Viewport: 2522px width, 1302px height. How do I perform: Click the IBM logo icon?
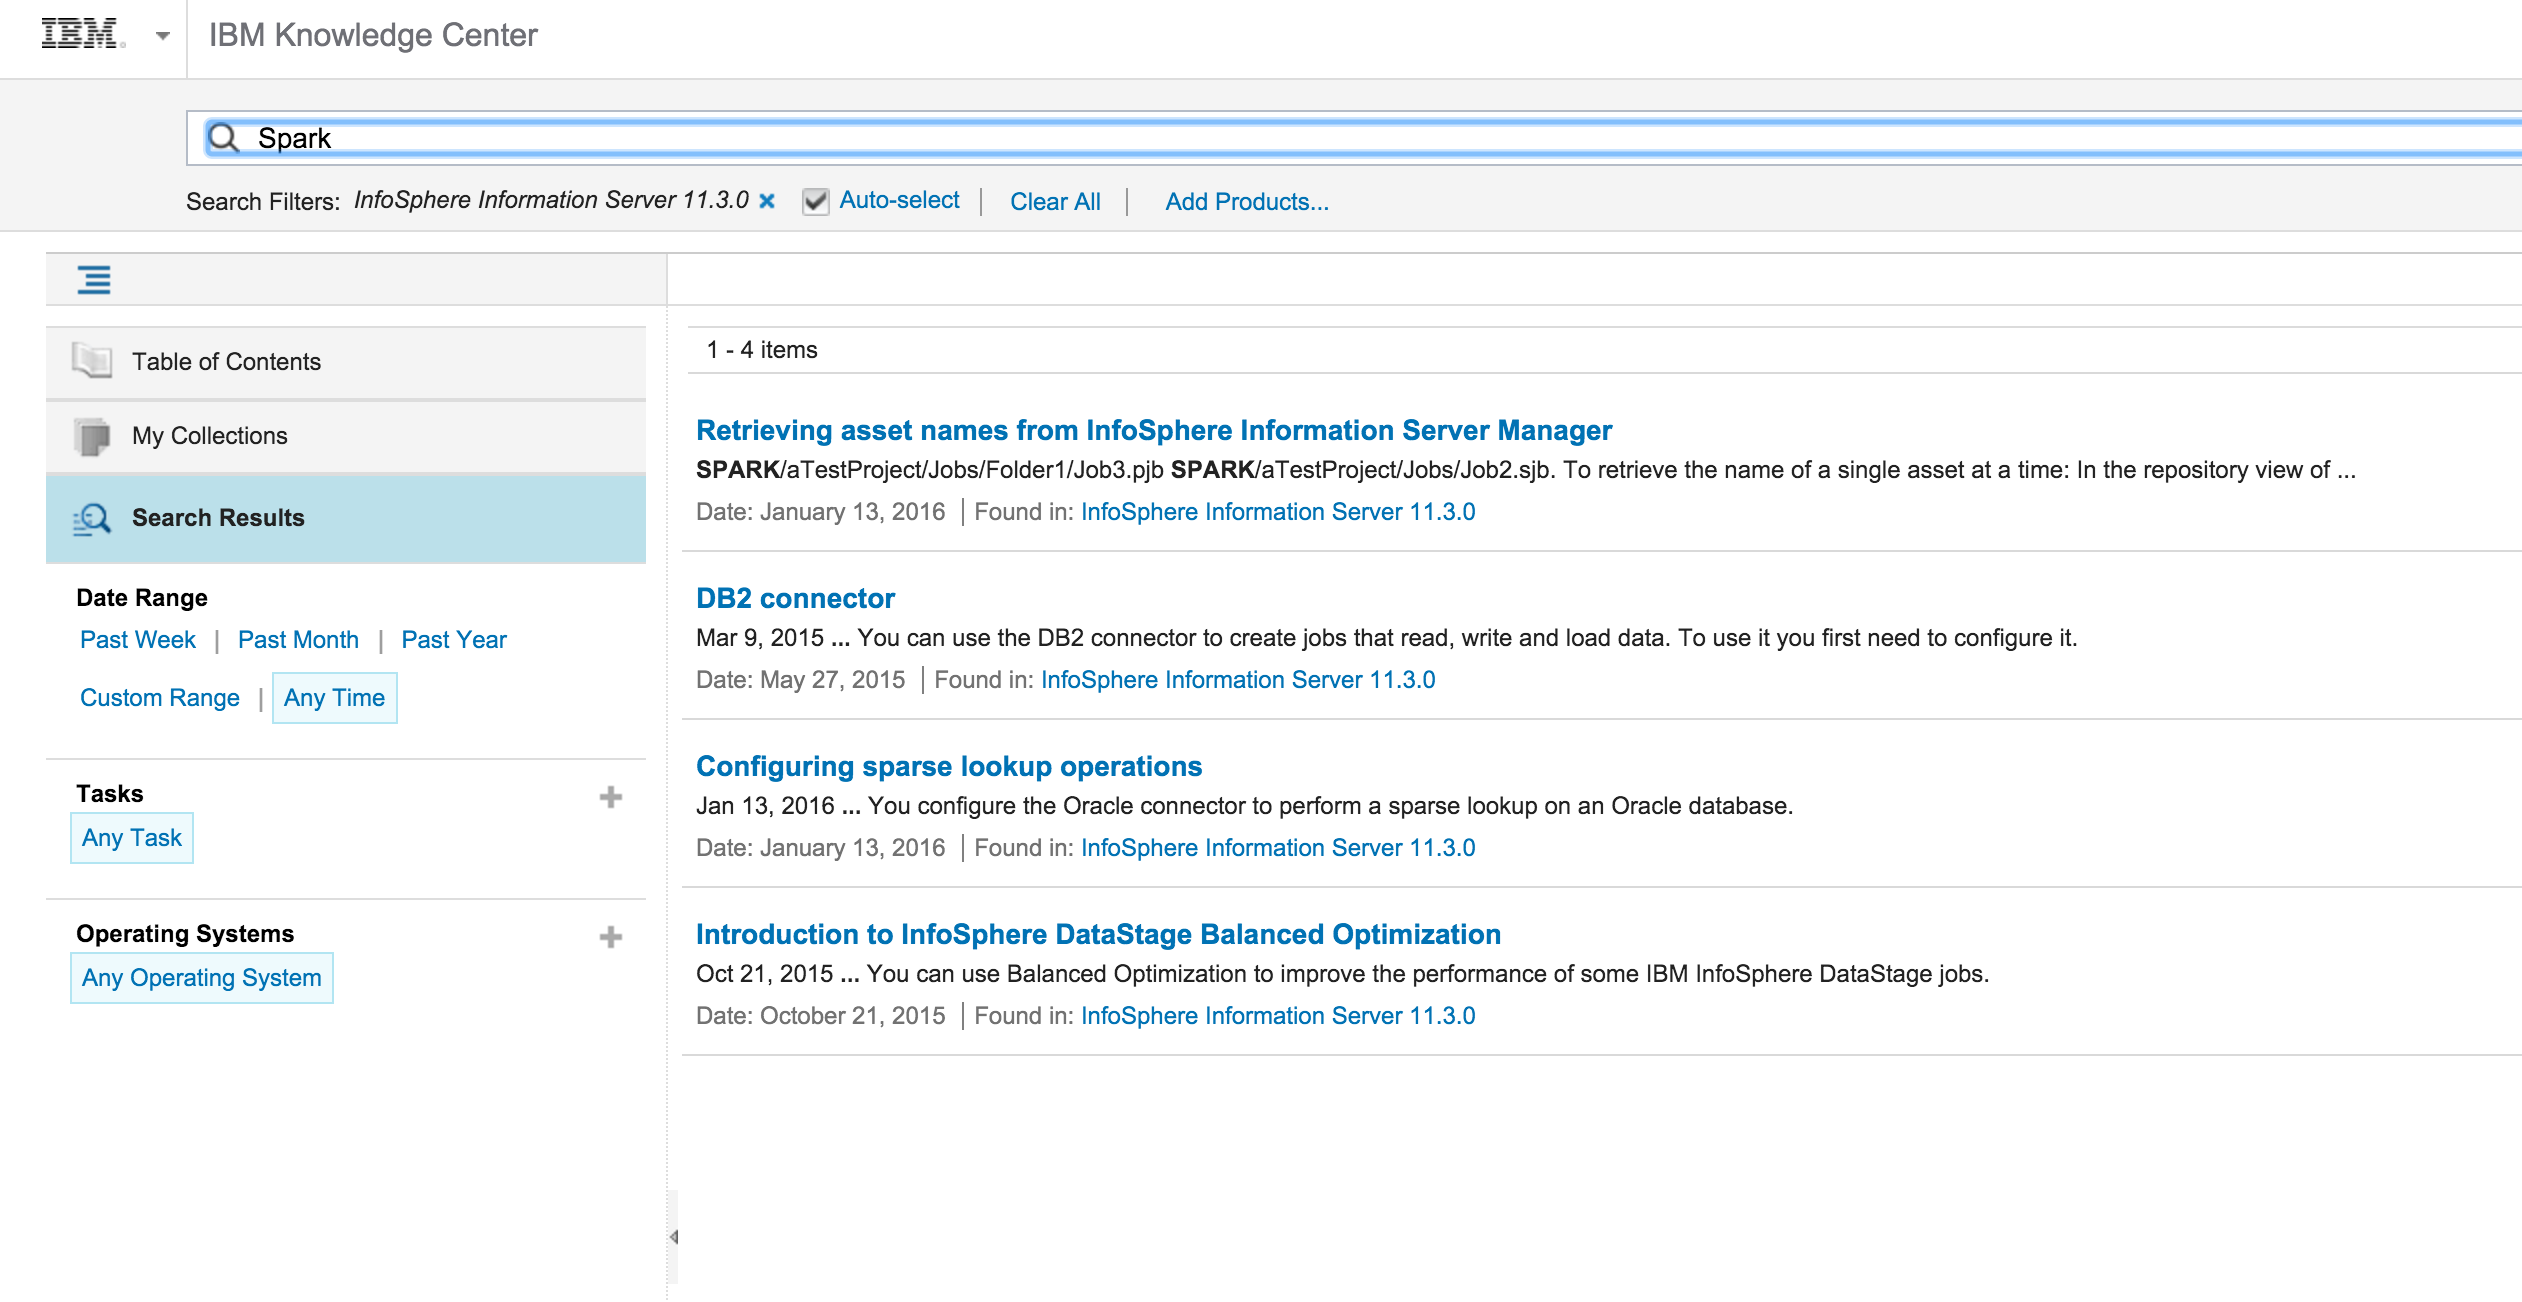pos(82,35)
